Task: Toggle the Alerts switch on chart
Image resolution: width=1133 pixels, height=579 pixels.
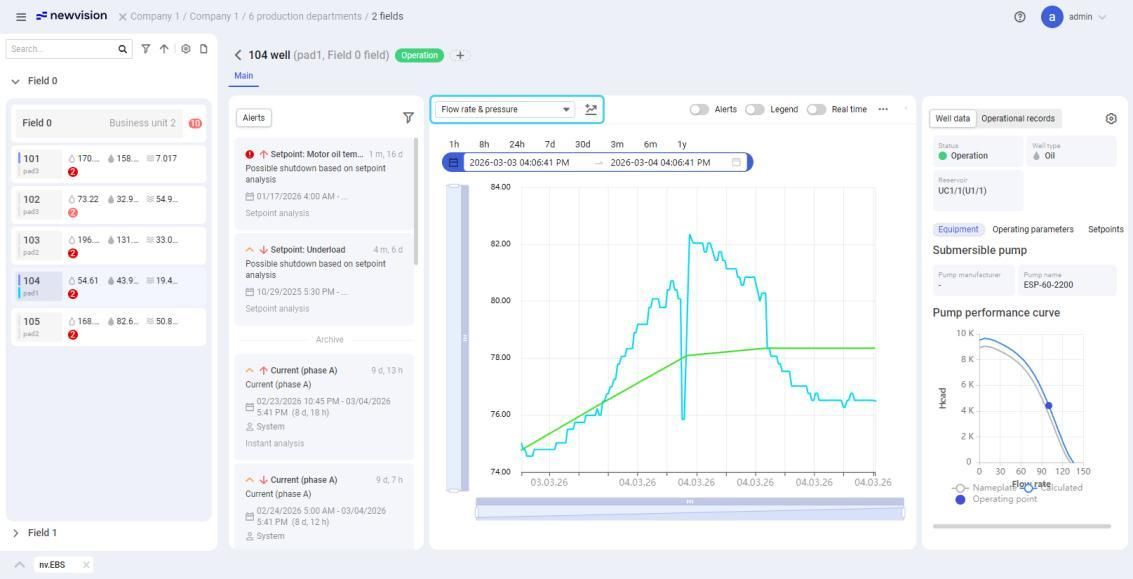Action: click(699, 109)
